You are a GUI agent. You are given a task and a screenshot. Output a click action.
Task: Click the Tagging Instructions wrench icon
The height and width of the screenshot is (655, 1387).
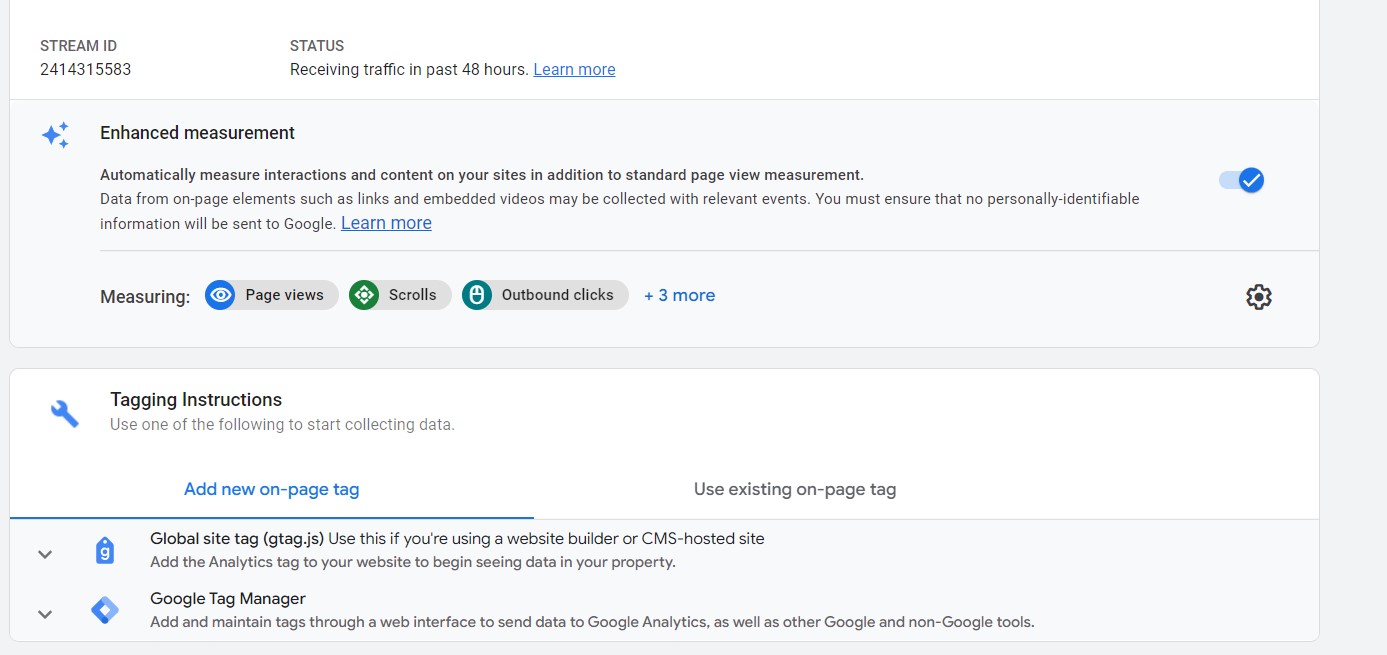tap(64, 413)
